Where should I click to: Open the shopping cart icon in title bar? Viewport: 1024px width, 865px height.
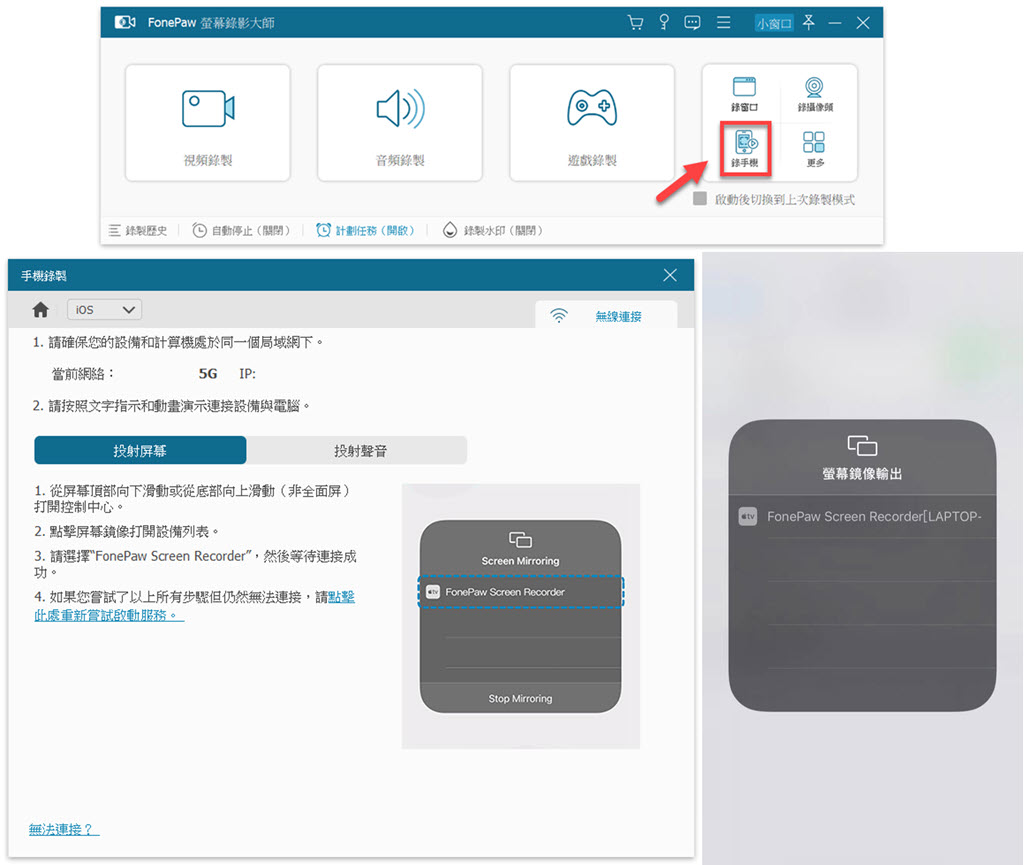click(x=635, y=23)
